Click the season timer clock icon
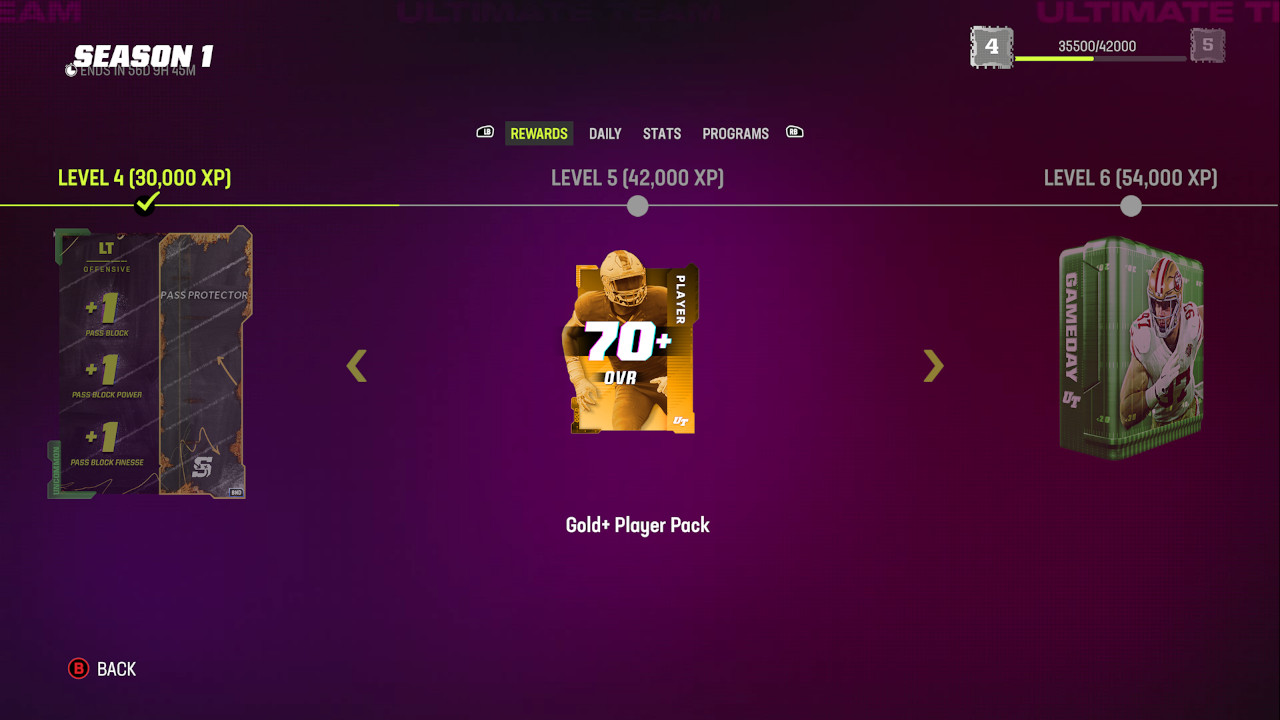1280x720 pixels. point(71,71)
